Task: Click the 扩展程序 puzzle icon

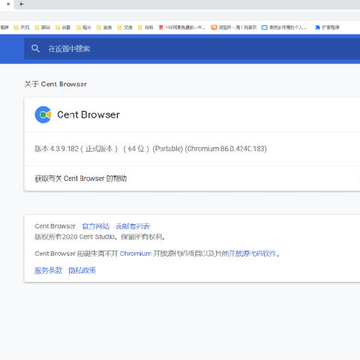Action: [317, 28]
